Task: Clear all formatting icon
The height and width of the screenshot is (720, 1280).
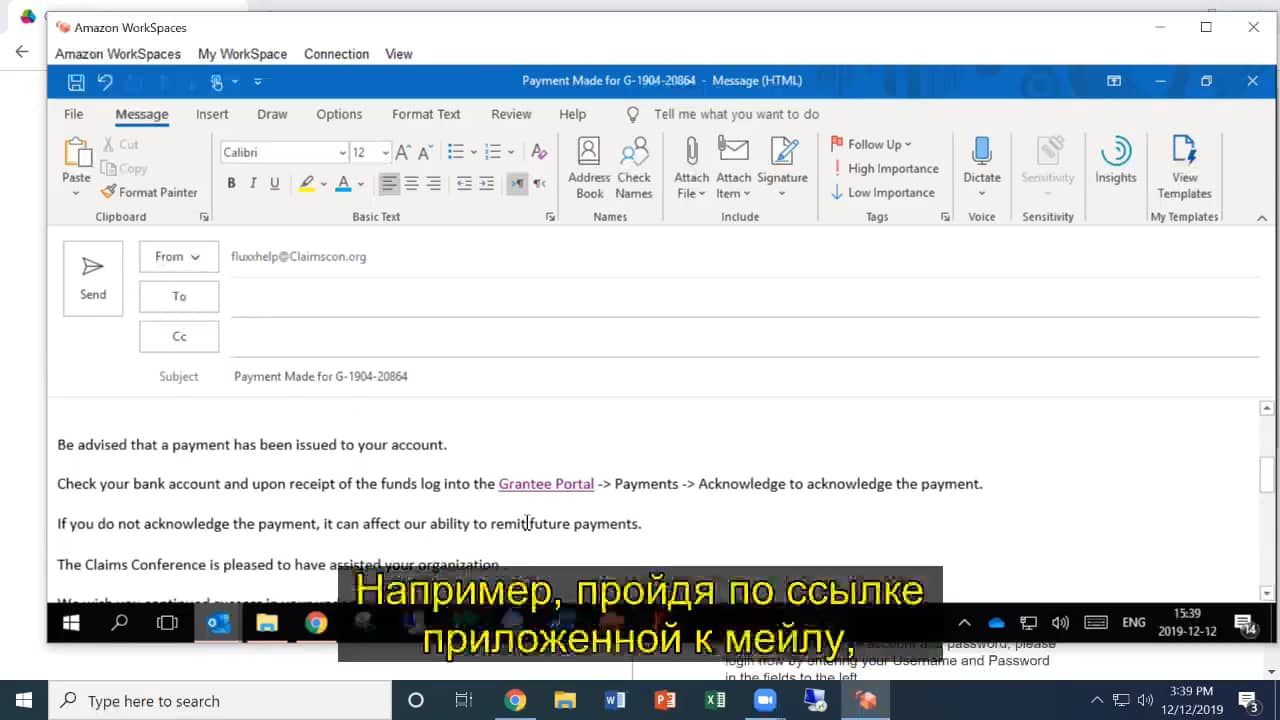Action: [539, 152]
